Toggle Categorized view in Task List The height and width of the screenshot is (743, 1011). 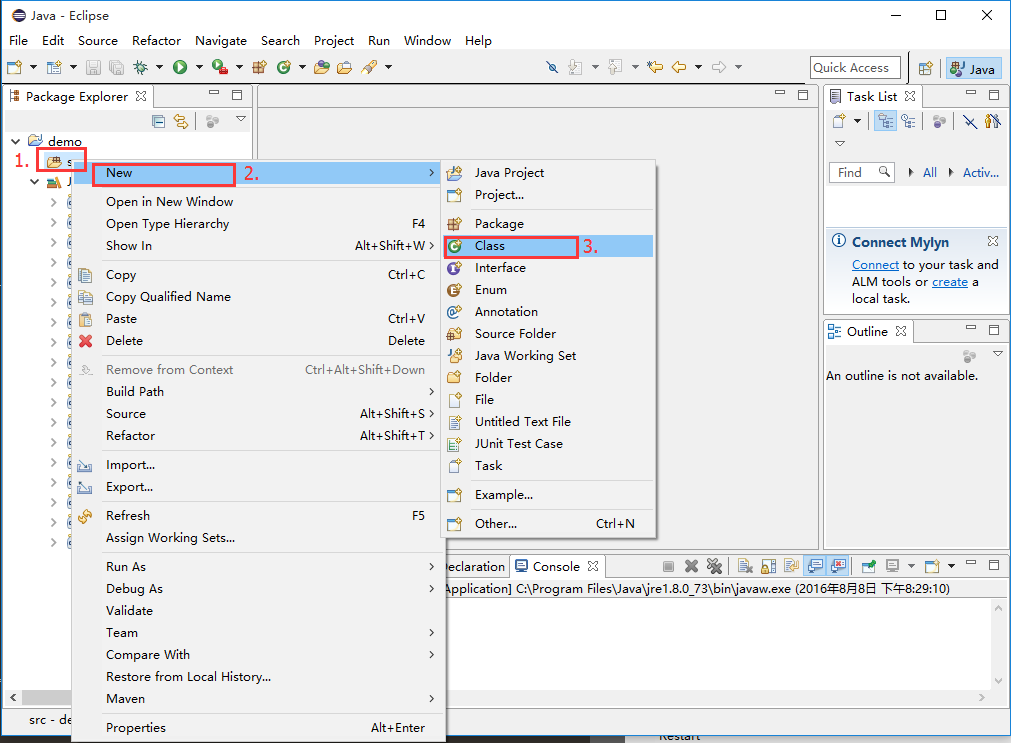tap(886, 121)
